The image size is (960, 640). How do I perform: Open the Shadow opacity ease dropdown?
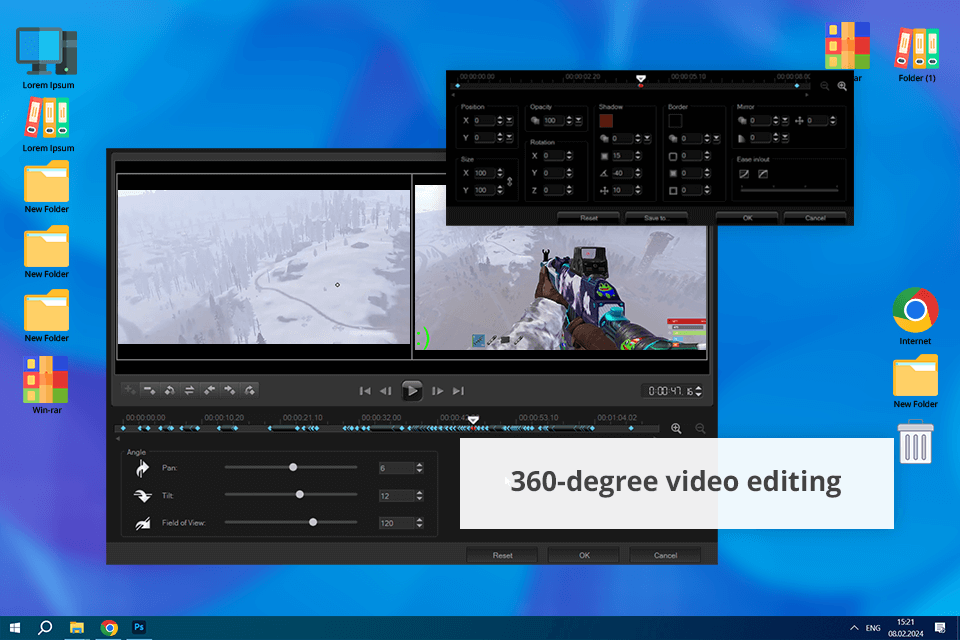point(647,138)
